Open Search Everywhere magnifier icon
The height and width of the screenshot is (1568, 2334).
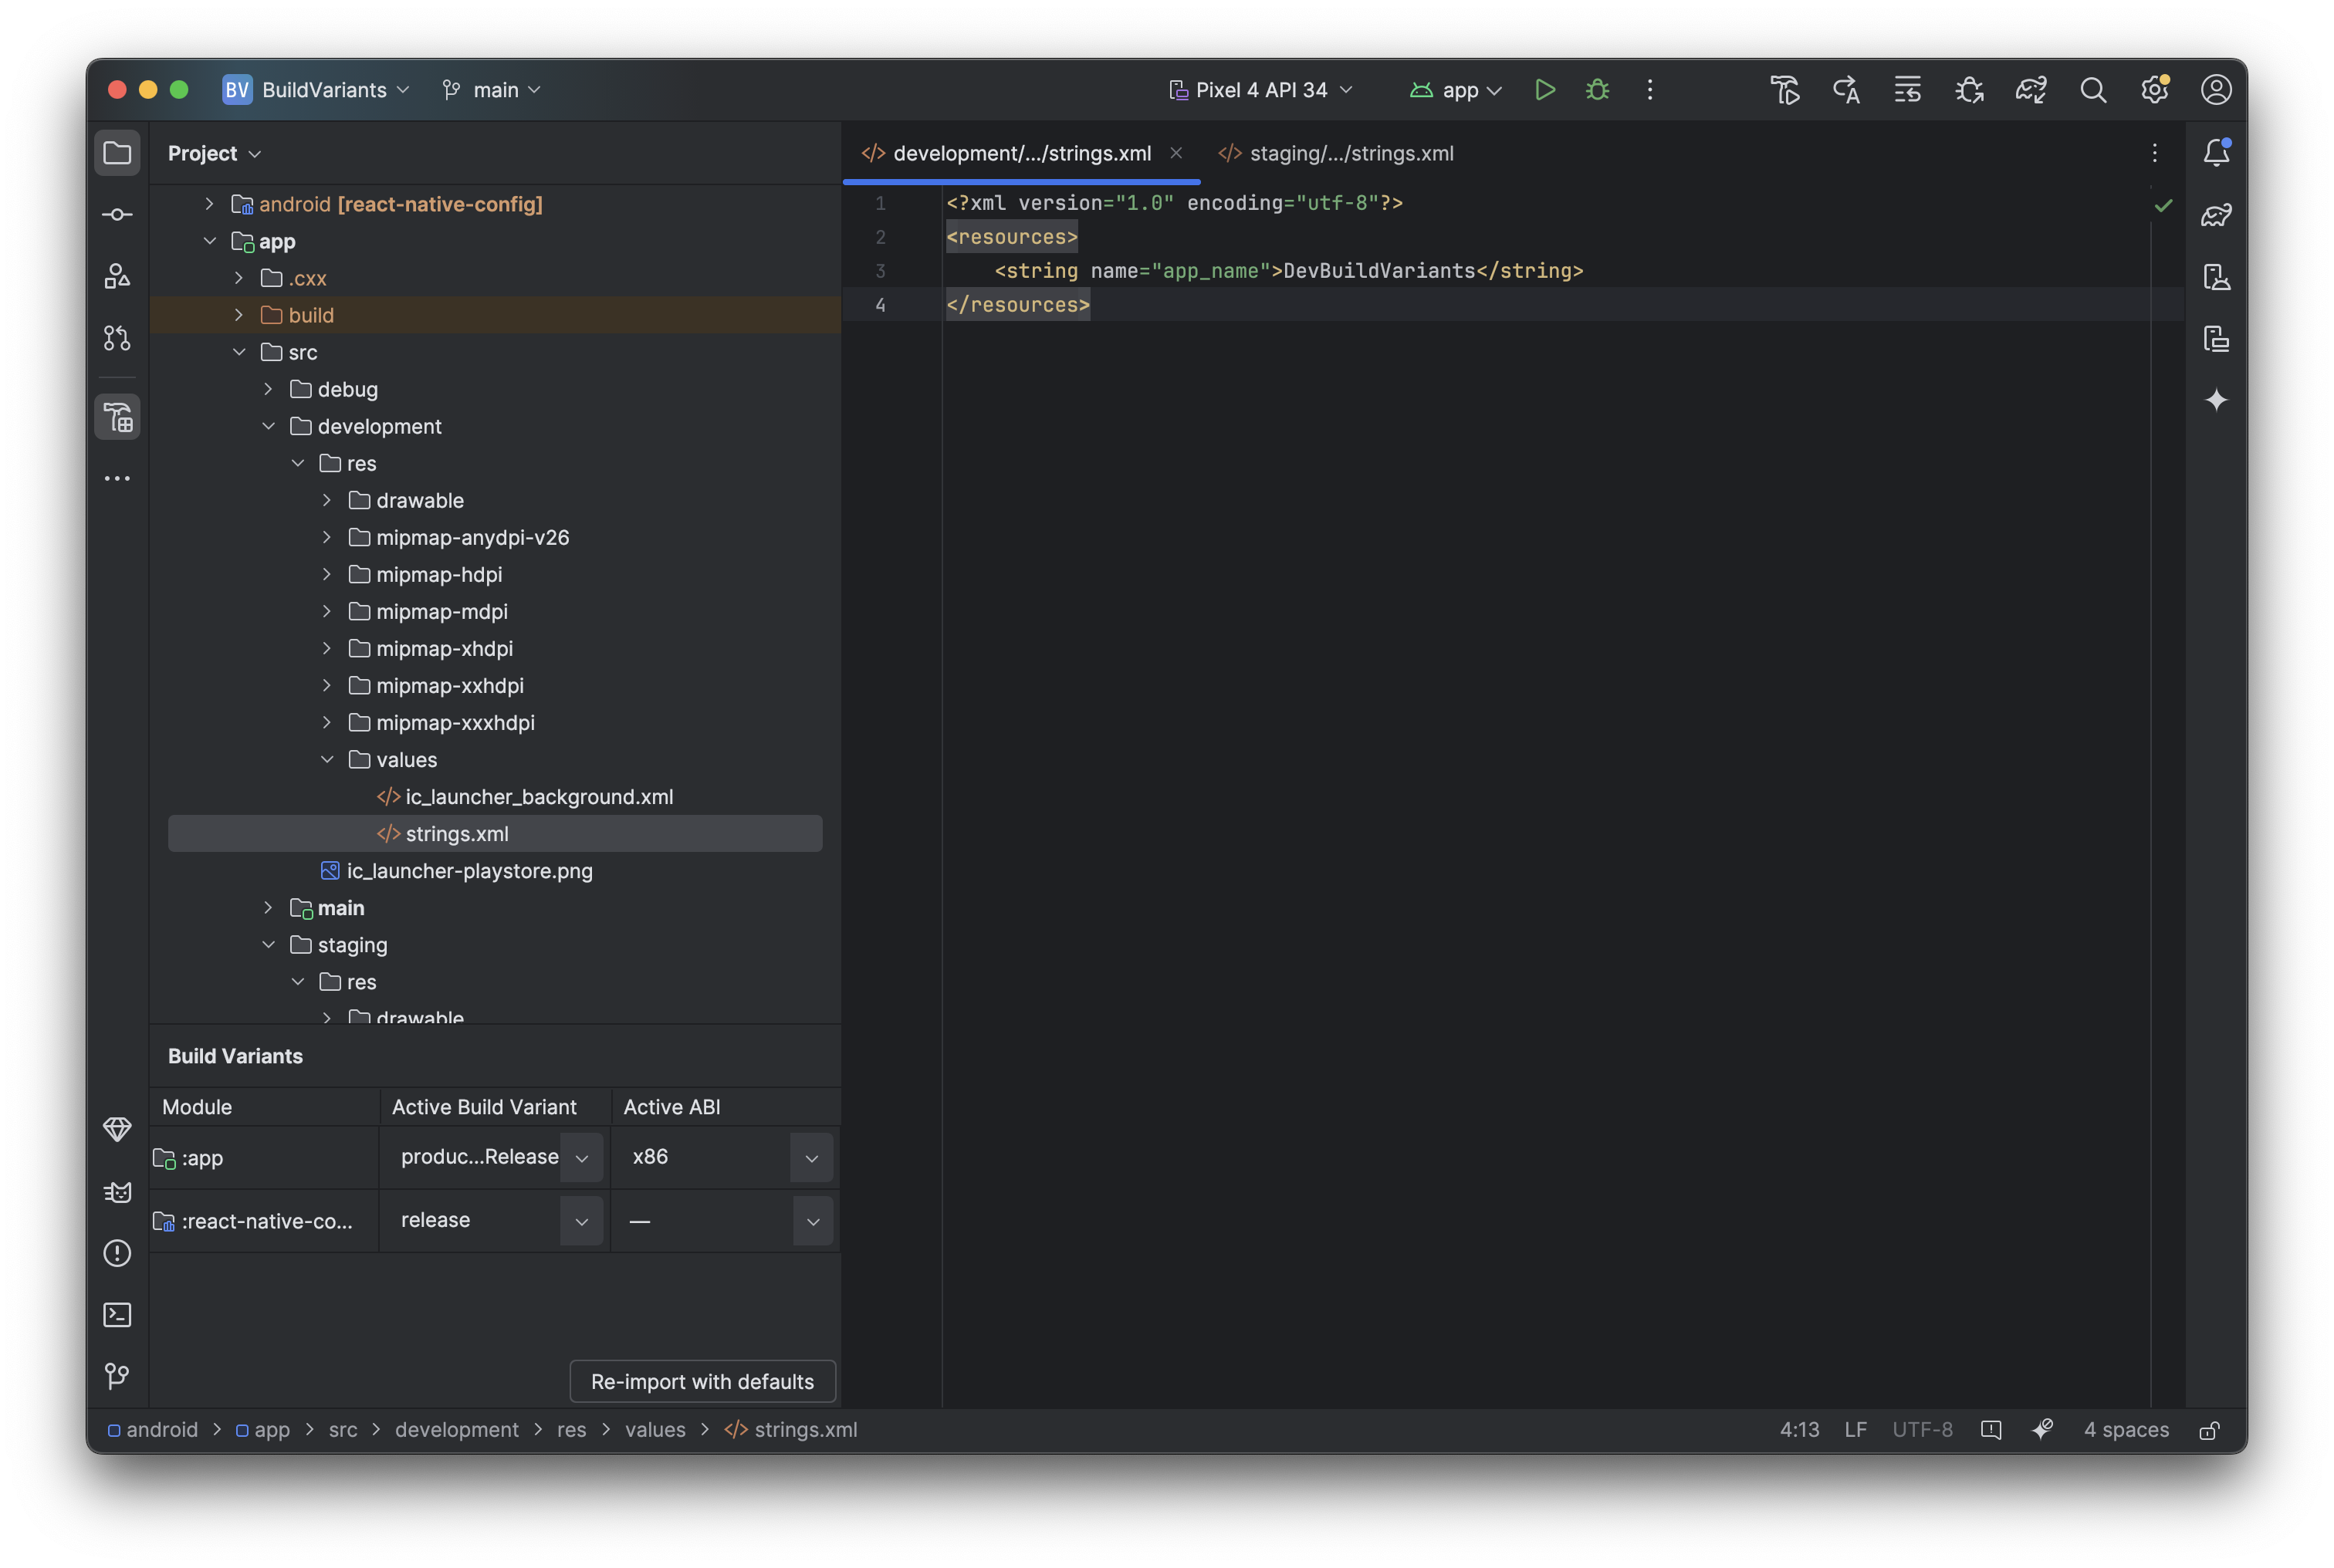tap(2093, 90)
